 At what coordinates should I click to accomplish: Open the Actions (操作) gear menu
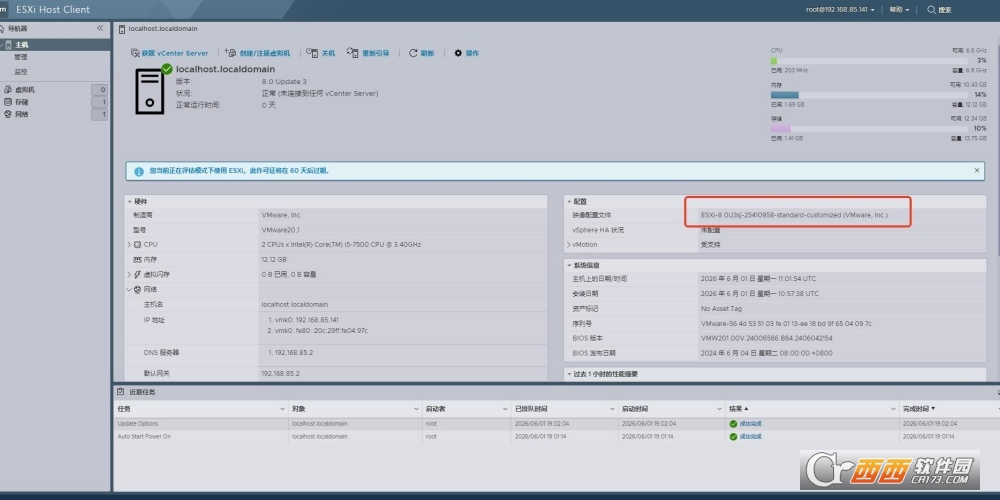tap(466, 53)
